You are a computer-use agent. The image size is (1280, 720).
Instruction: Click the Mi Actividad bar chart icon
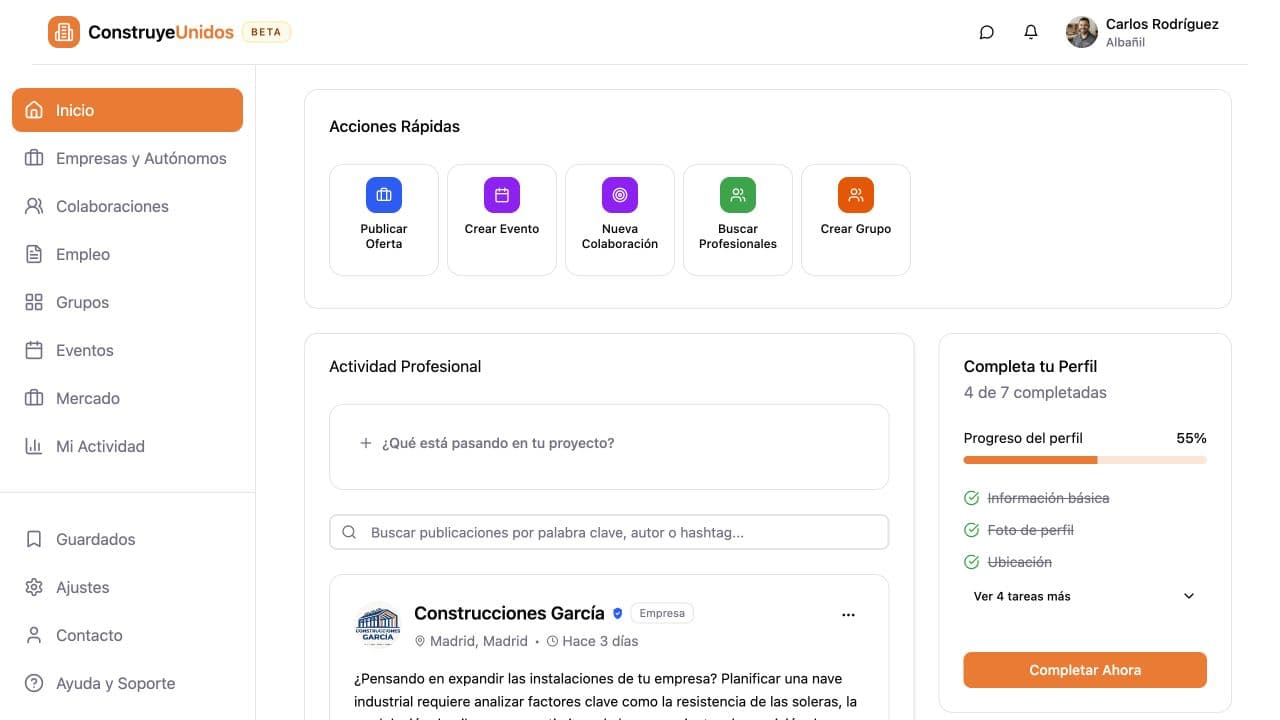click(x=34, y=446)
